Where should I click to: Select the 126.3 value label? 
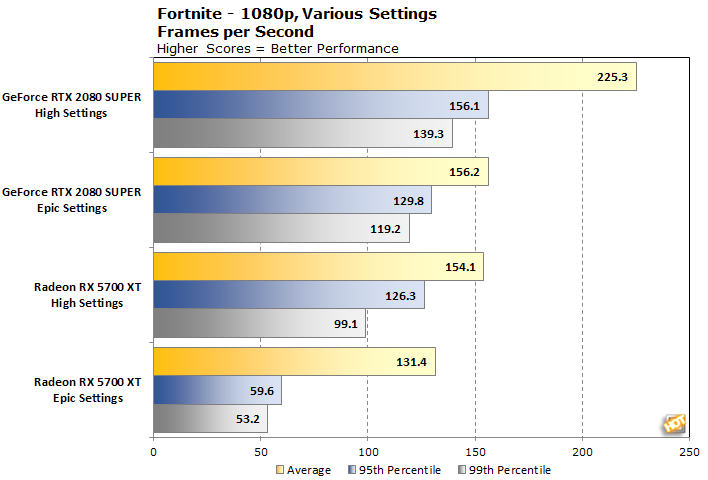pyautogui.click(x=400, y=296)
